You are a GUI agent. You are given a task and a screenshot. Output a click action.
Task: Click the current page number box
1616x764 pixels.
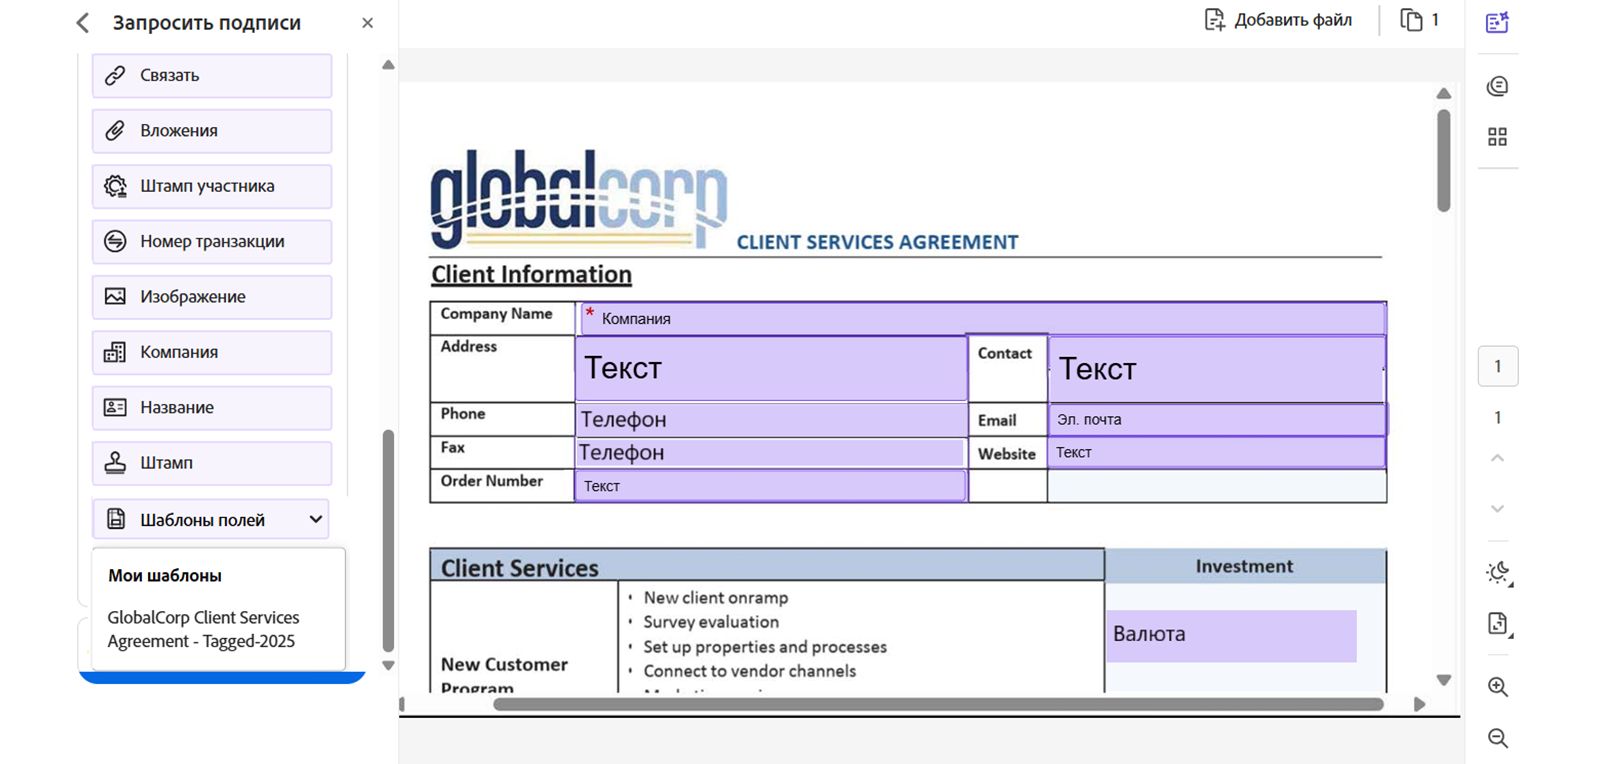point(1498,366)
